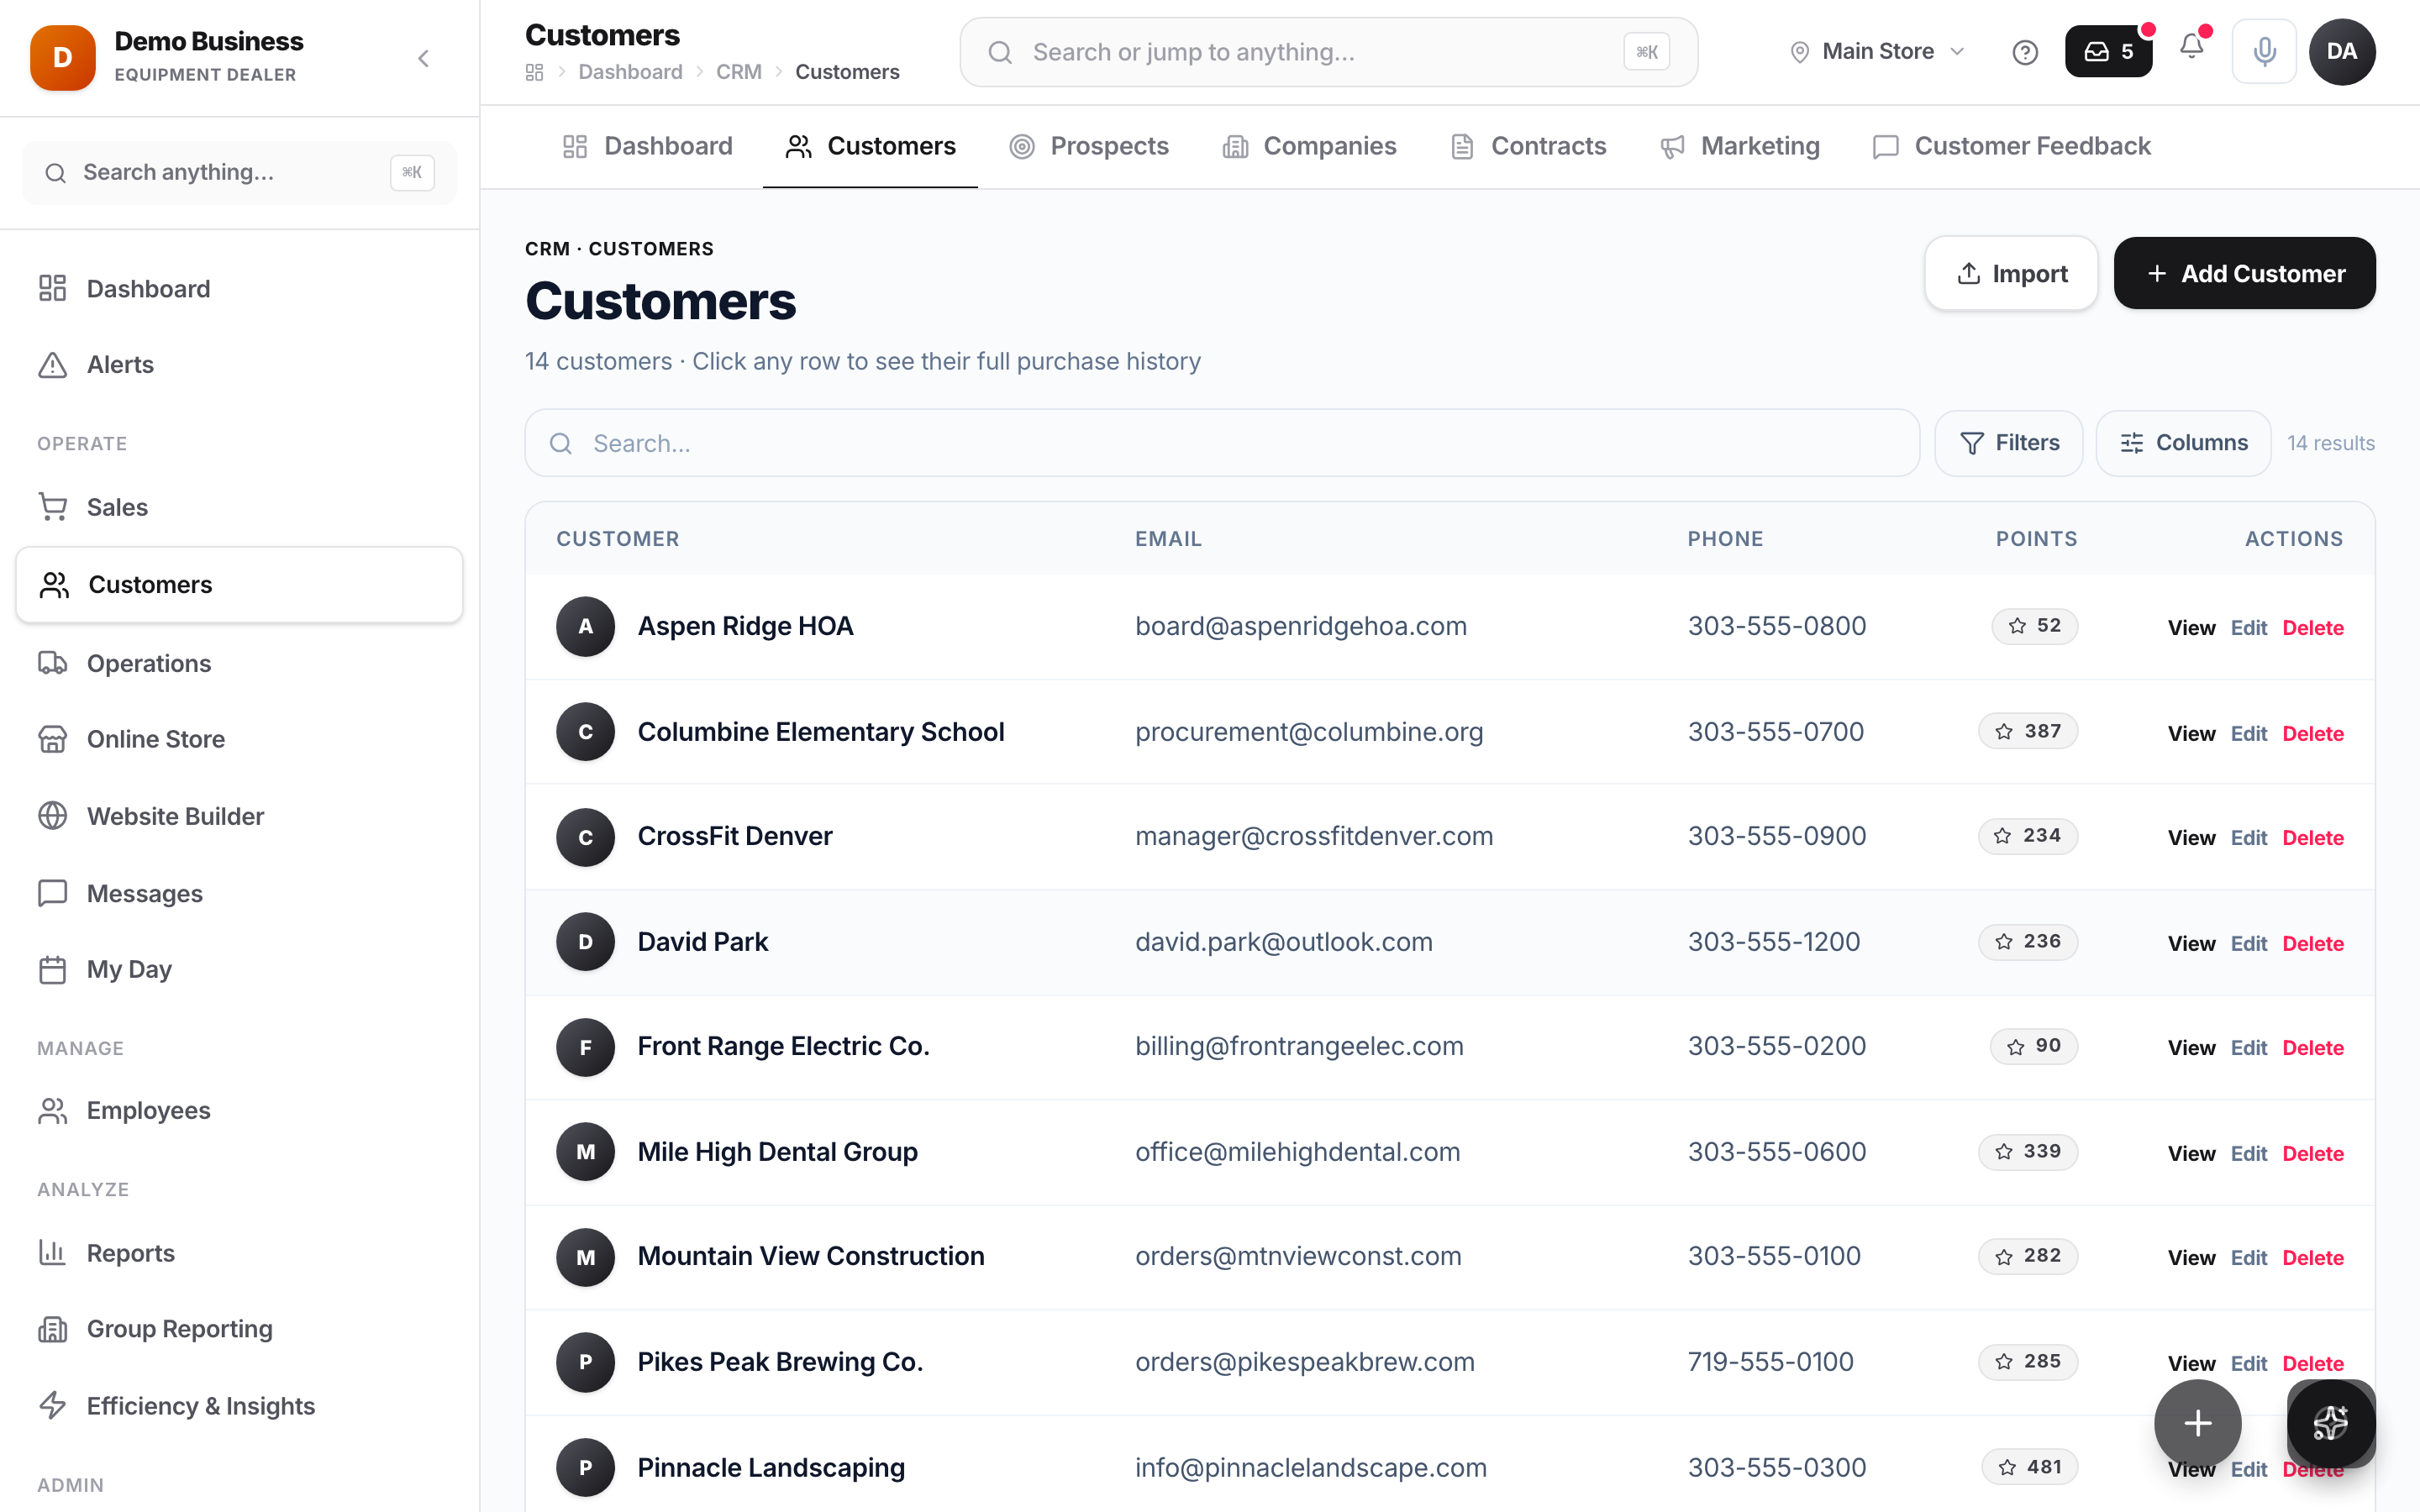Click the CRM breadcrumb link

click(x=738, y=72)
